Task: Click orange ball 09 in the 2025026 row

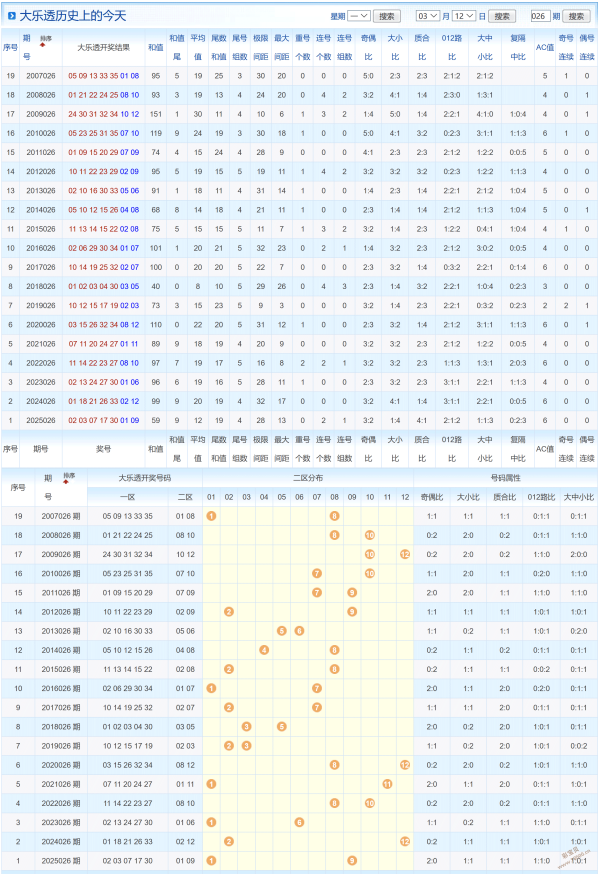Action: click(x=352, y=860)
